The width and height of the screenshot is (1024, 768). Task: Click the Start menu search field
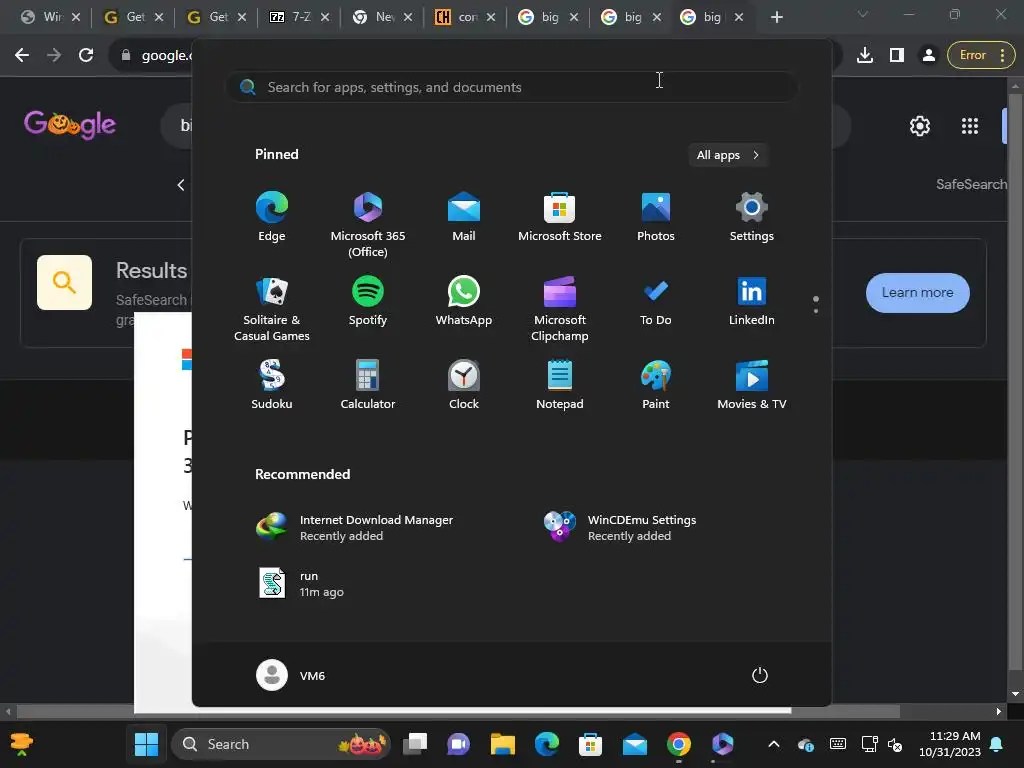[511, 87]
